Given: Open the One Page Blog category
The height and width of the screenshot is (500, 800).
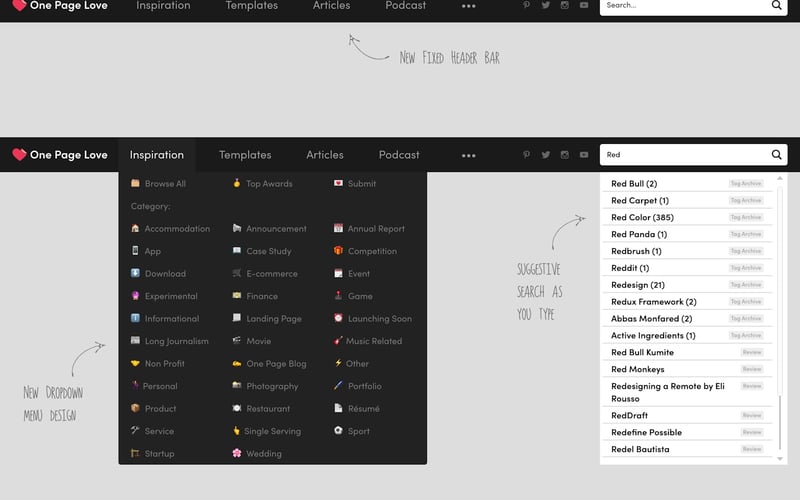Looking at the screenshot, I should 269,364.
